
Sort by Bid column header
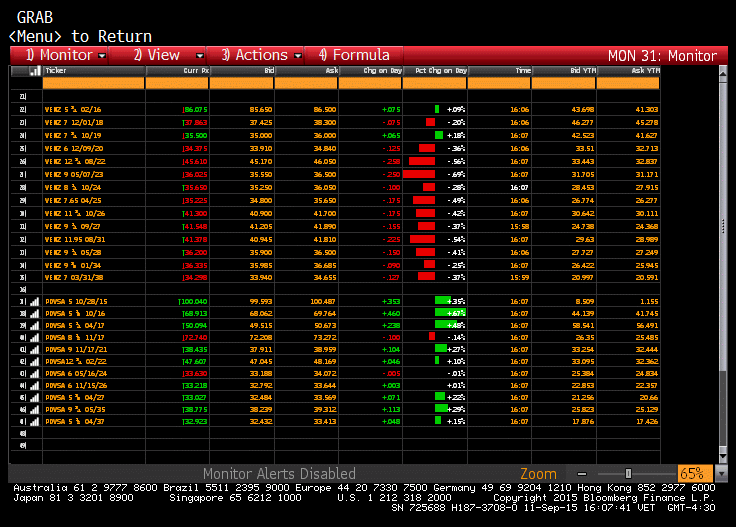[242, 71]
